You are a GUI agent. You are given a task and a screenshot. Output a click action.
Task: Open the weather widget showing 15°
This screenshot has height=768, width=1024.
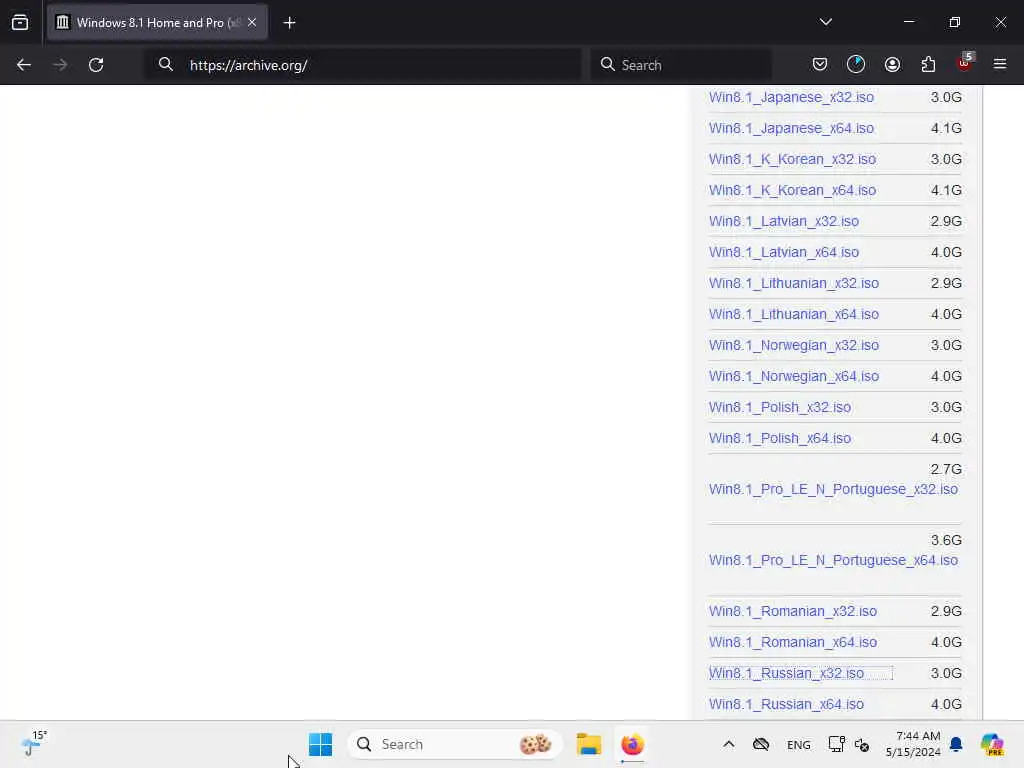click(33, 743)
